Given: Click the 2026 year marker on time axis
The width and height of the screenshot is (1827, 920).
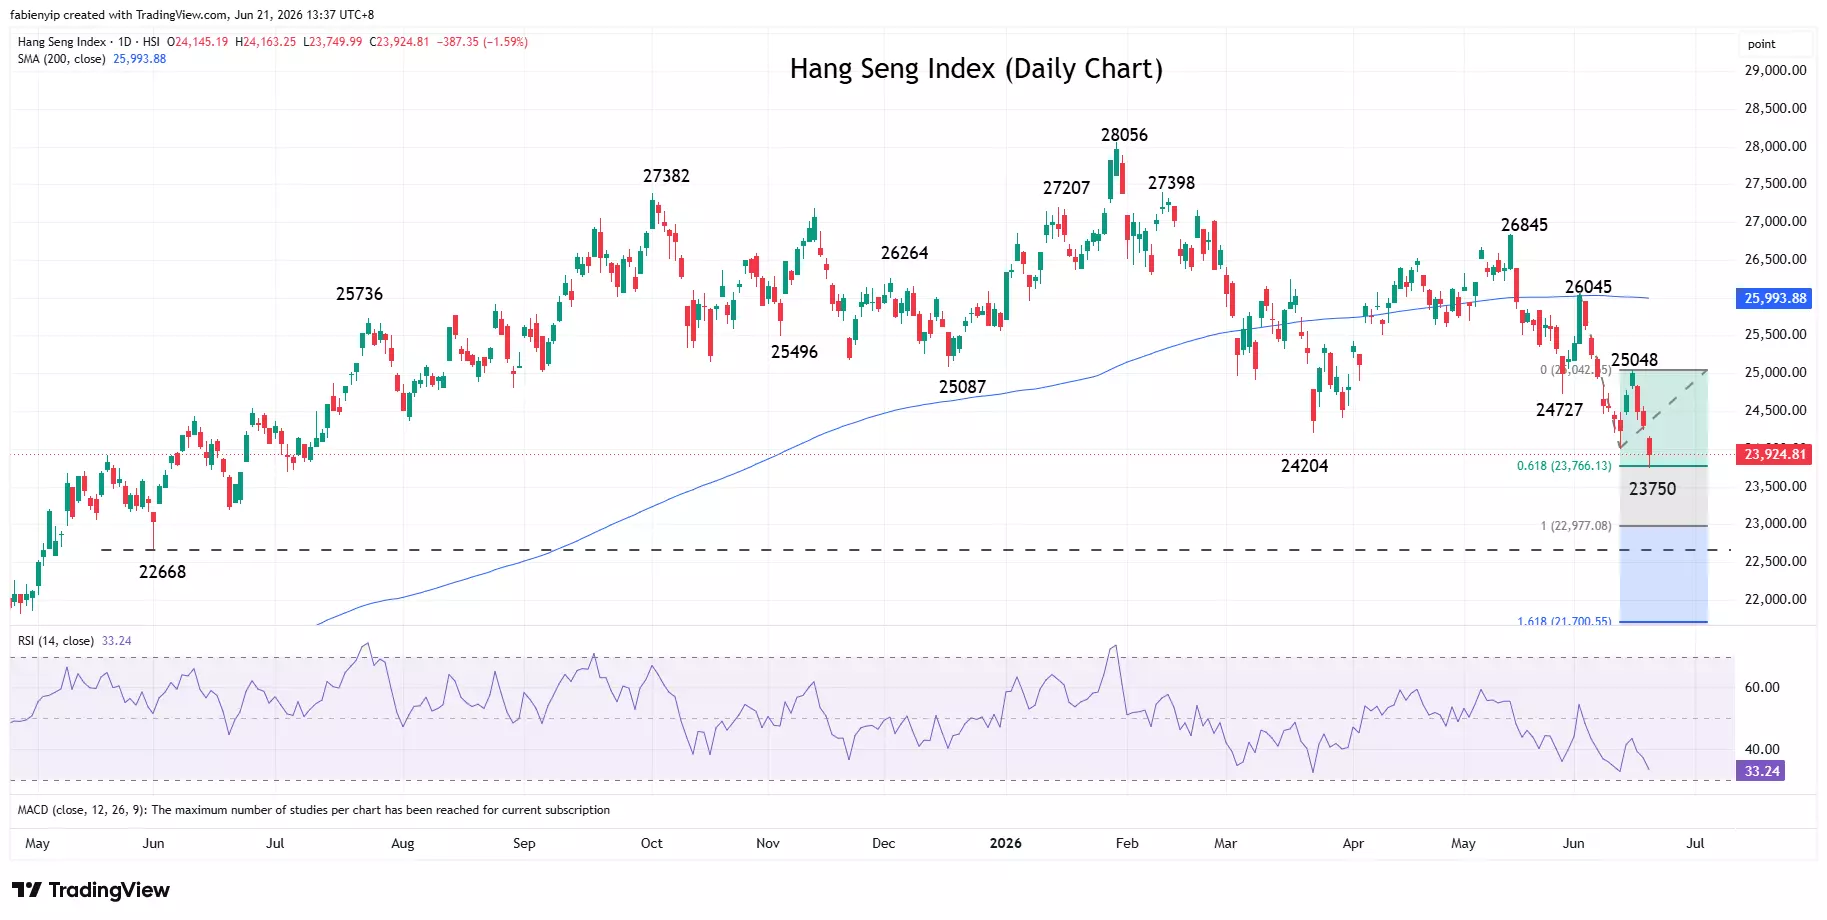Looking at the screenshot, I should pyautogui.click(x=1005, y=843).
